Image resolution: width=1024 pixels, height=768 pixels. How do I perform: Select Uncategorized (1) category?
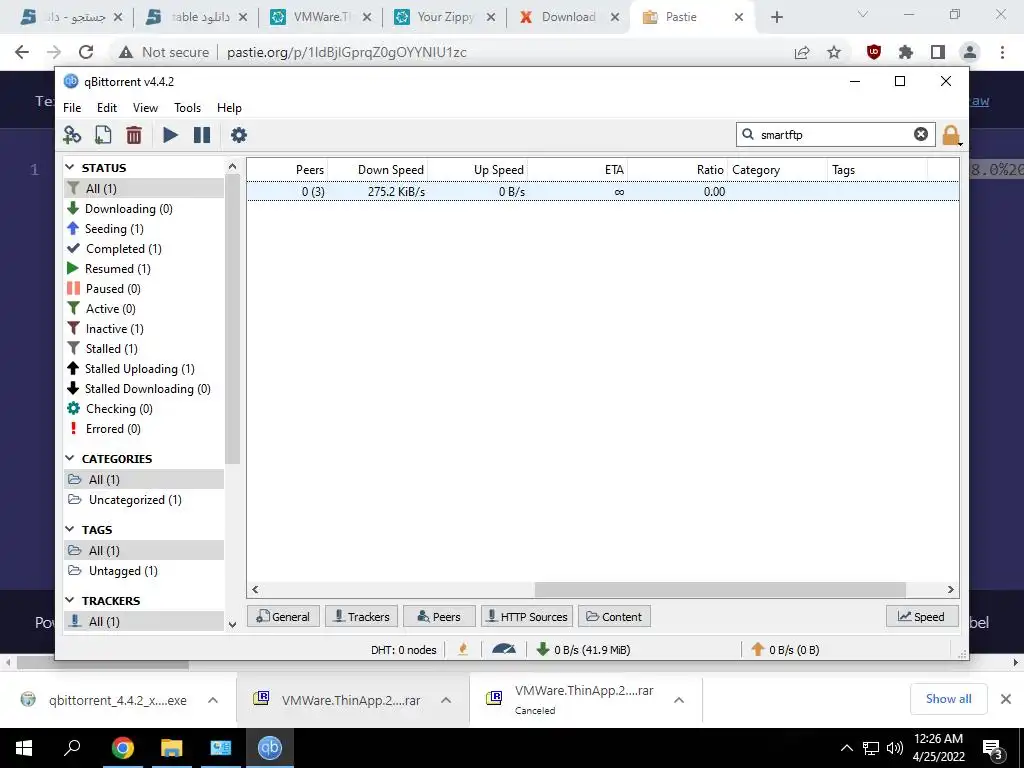[125, 500]
